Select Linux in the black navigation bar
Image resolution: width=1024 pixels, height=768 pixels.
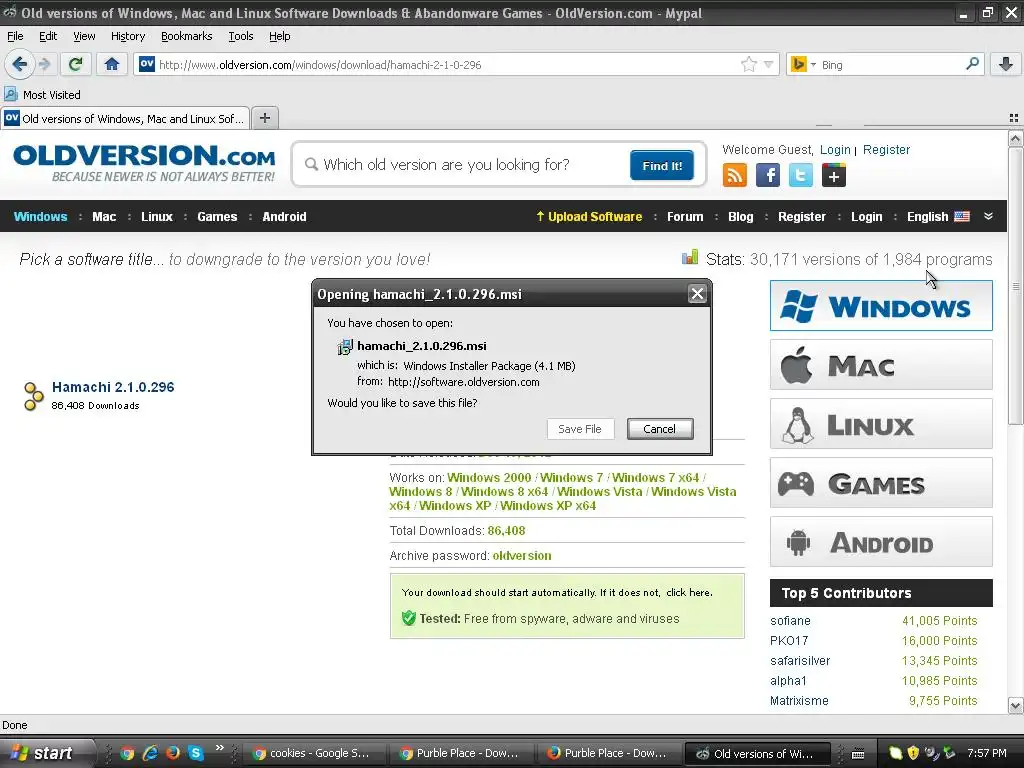157,216
